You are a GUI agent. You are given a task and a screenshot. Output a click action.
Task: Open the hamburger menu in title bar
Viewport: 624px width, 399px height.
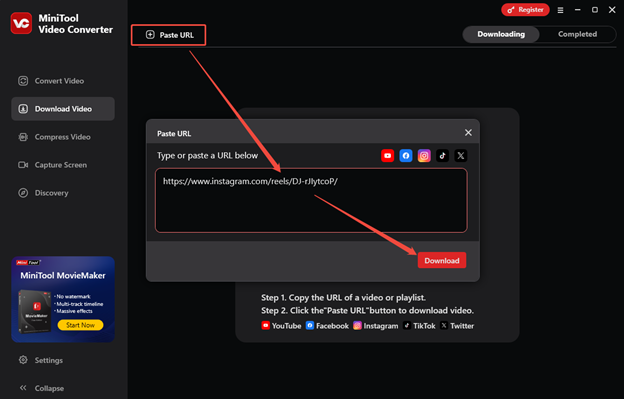(560, 10)
